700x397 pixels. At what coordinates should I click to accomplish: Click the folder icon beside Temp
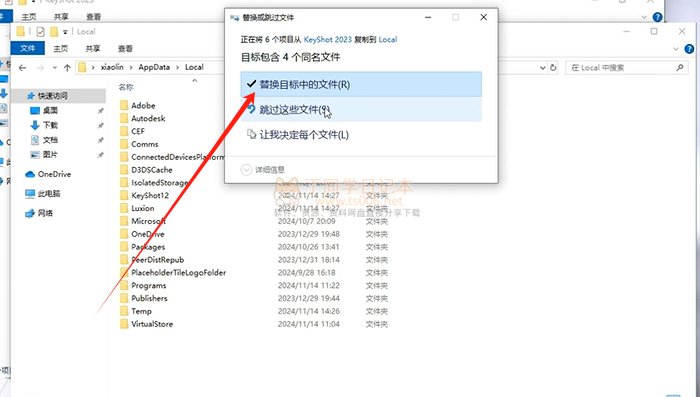[124, 311]
